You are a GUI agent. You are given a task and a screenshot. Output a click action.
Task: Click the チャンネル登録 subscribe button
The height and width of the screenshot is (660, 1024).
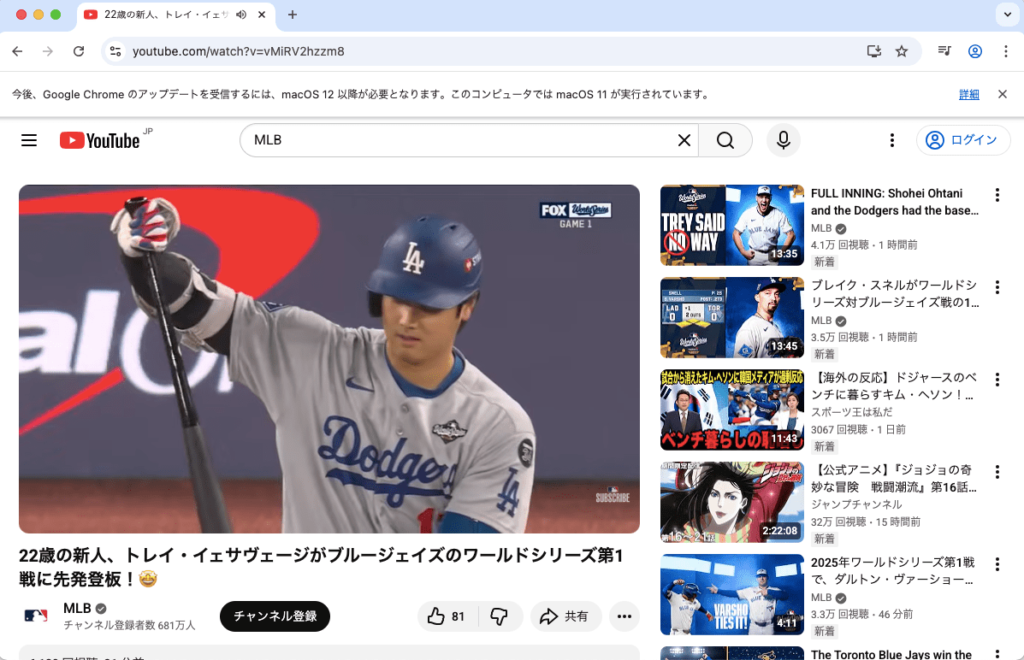275,616
